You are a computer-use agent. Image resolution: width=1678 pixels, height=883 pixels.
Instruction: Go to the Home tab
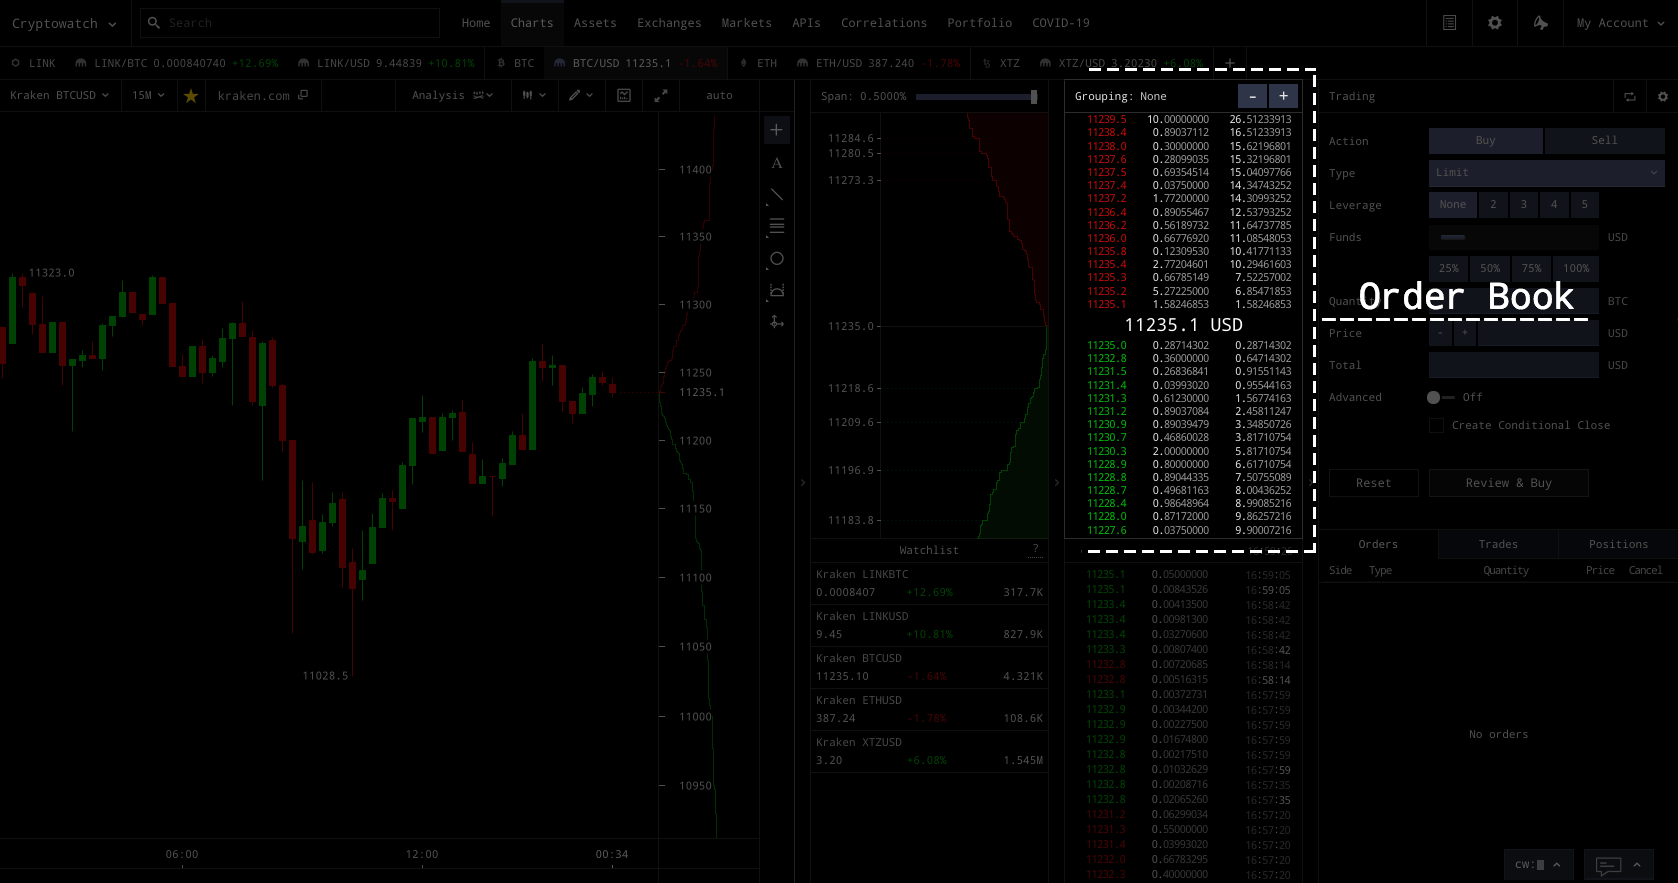click(476, 23)
